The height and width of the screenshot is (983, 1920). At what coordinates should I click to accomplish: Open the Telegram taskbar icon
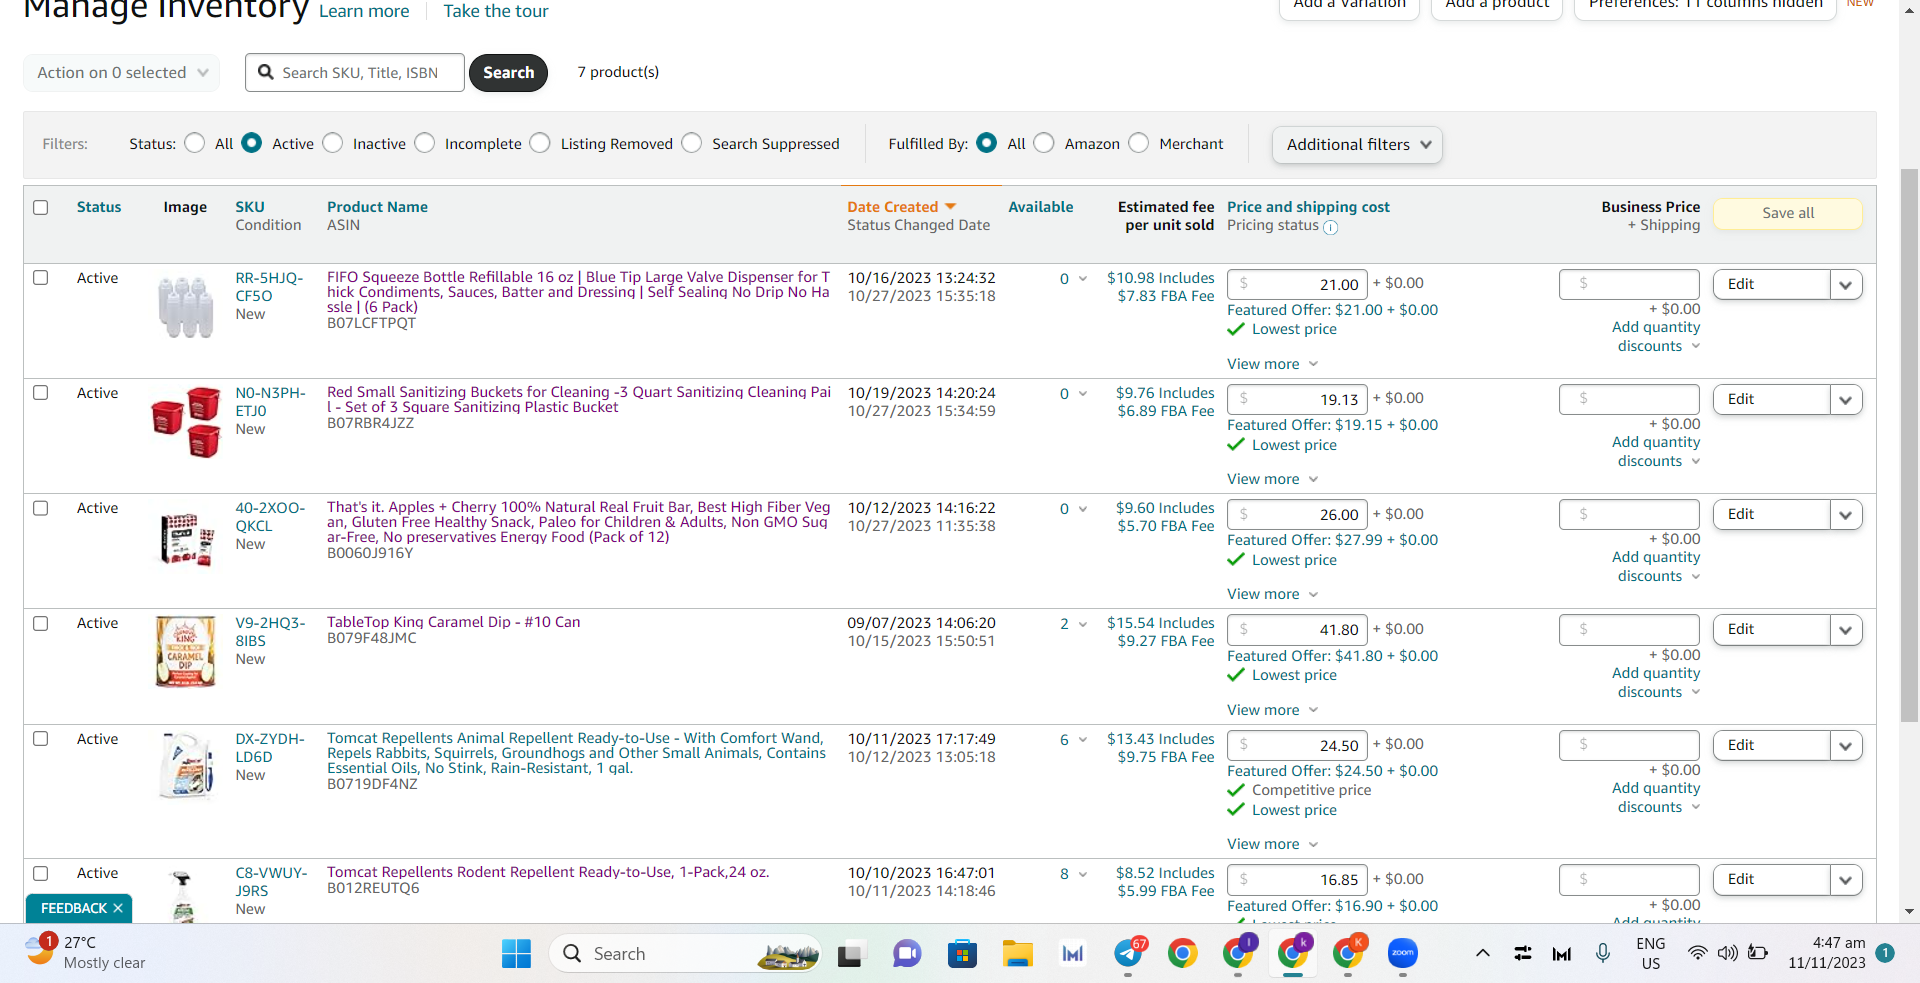click(x=1128, y=954)
